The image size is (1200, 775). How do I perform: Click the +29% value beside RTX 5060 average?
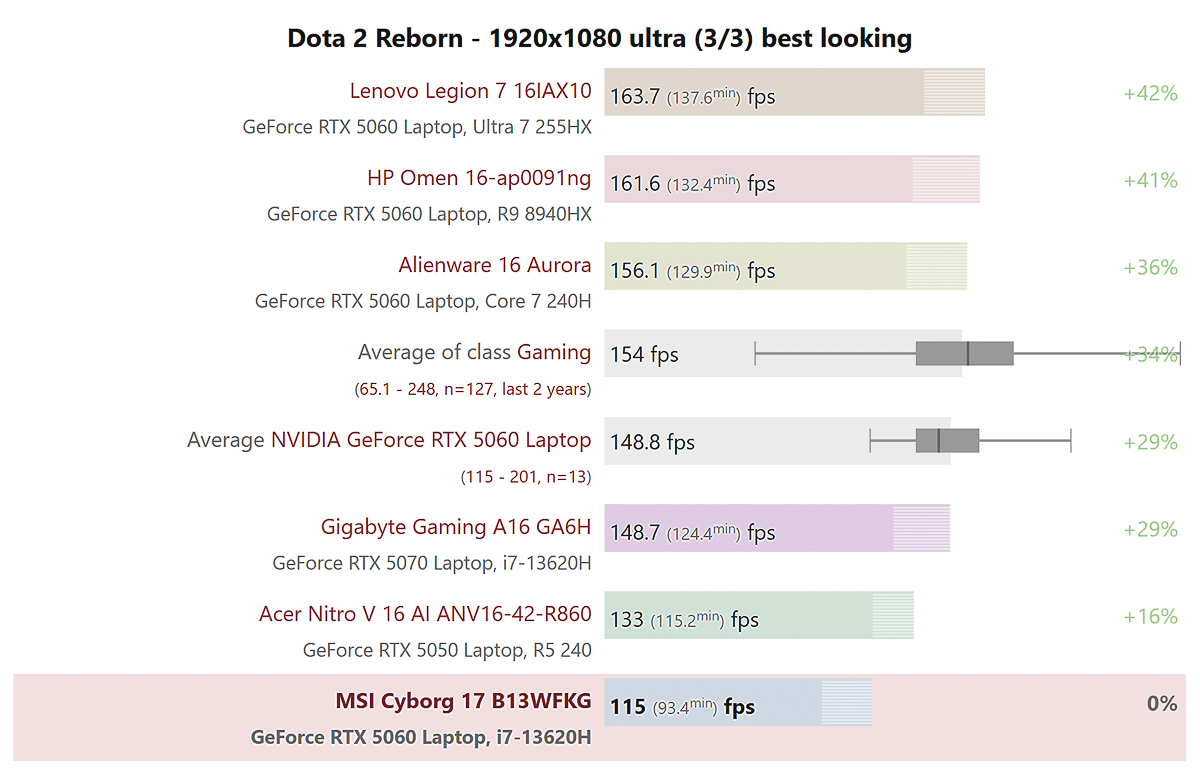(1150, 442)
